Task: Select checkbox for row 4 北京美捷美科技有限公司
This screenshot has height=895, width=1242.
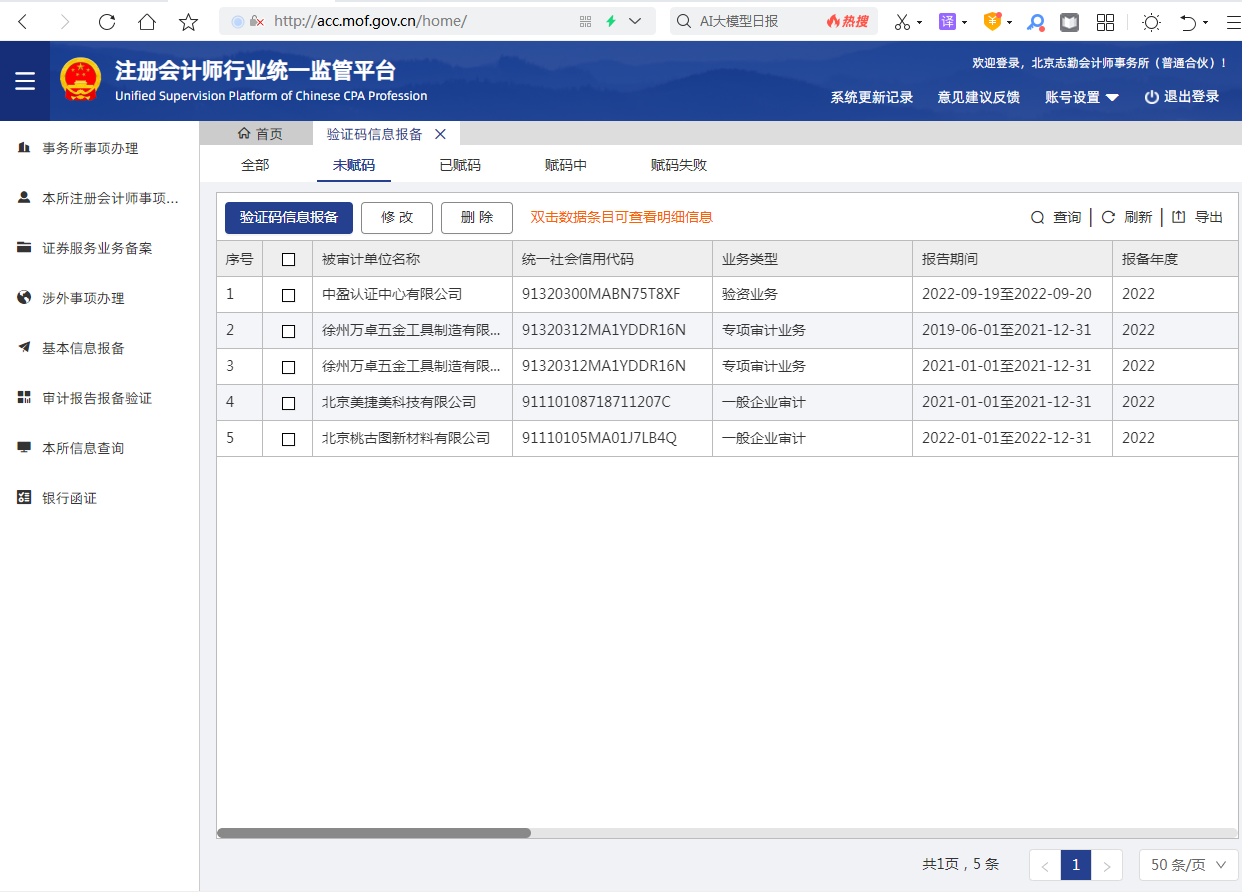Action: point(288,403)
